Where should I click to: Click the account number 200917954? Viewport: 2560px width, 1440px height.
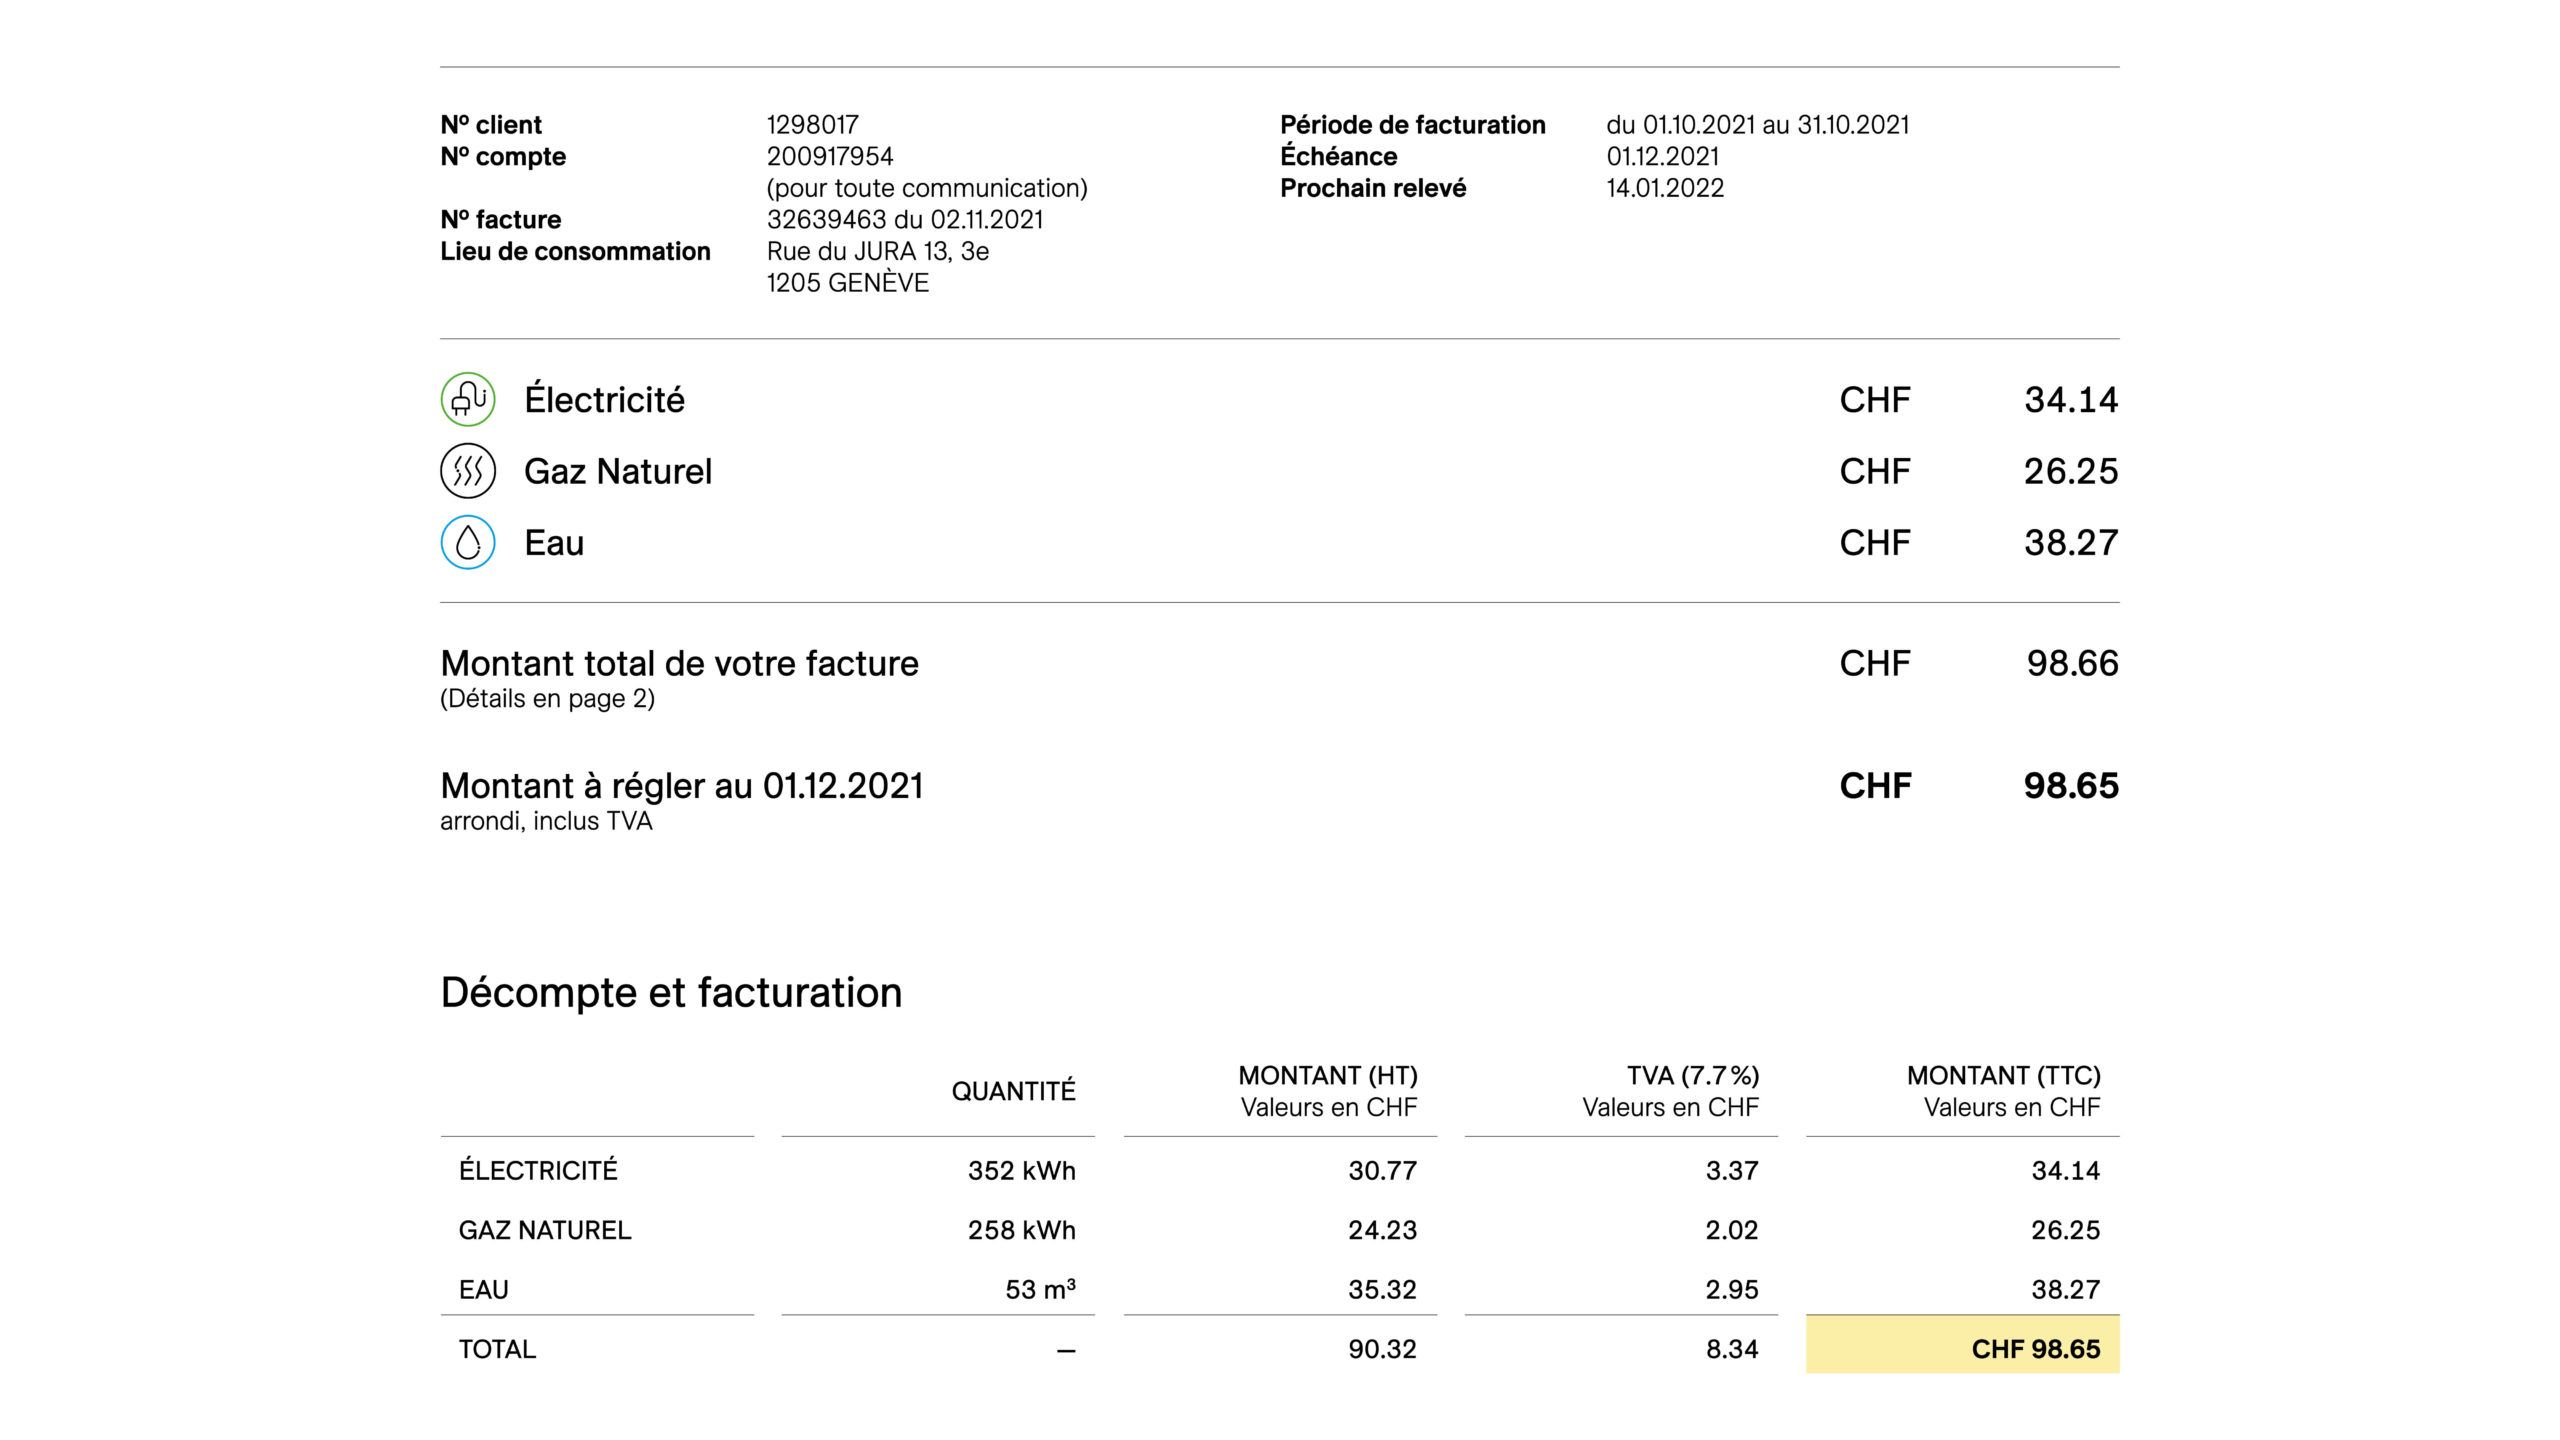pyautogui.click(x=829, y=157)
